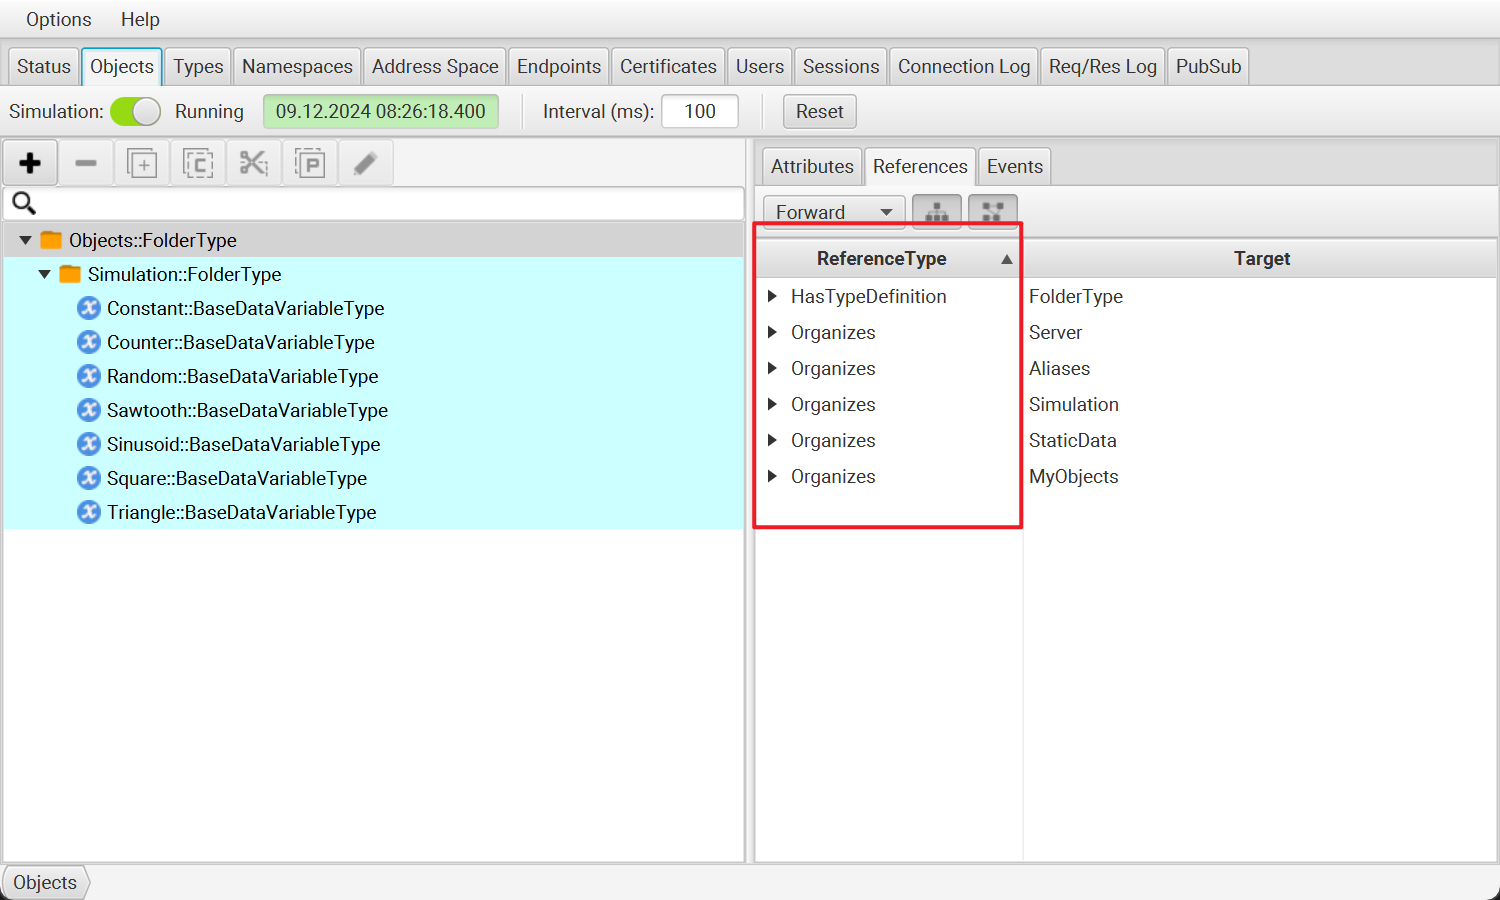Click the non-hierarchical references view icon

pyautogui.click(x=993, y=212)
